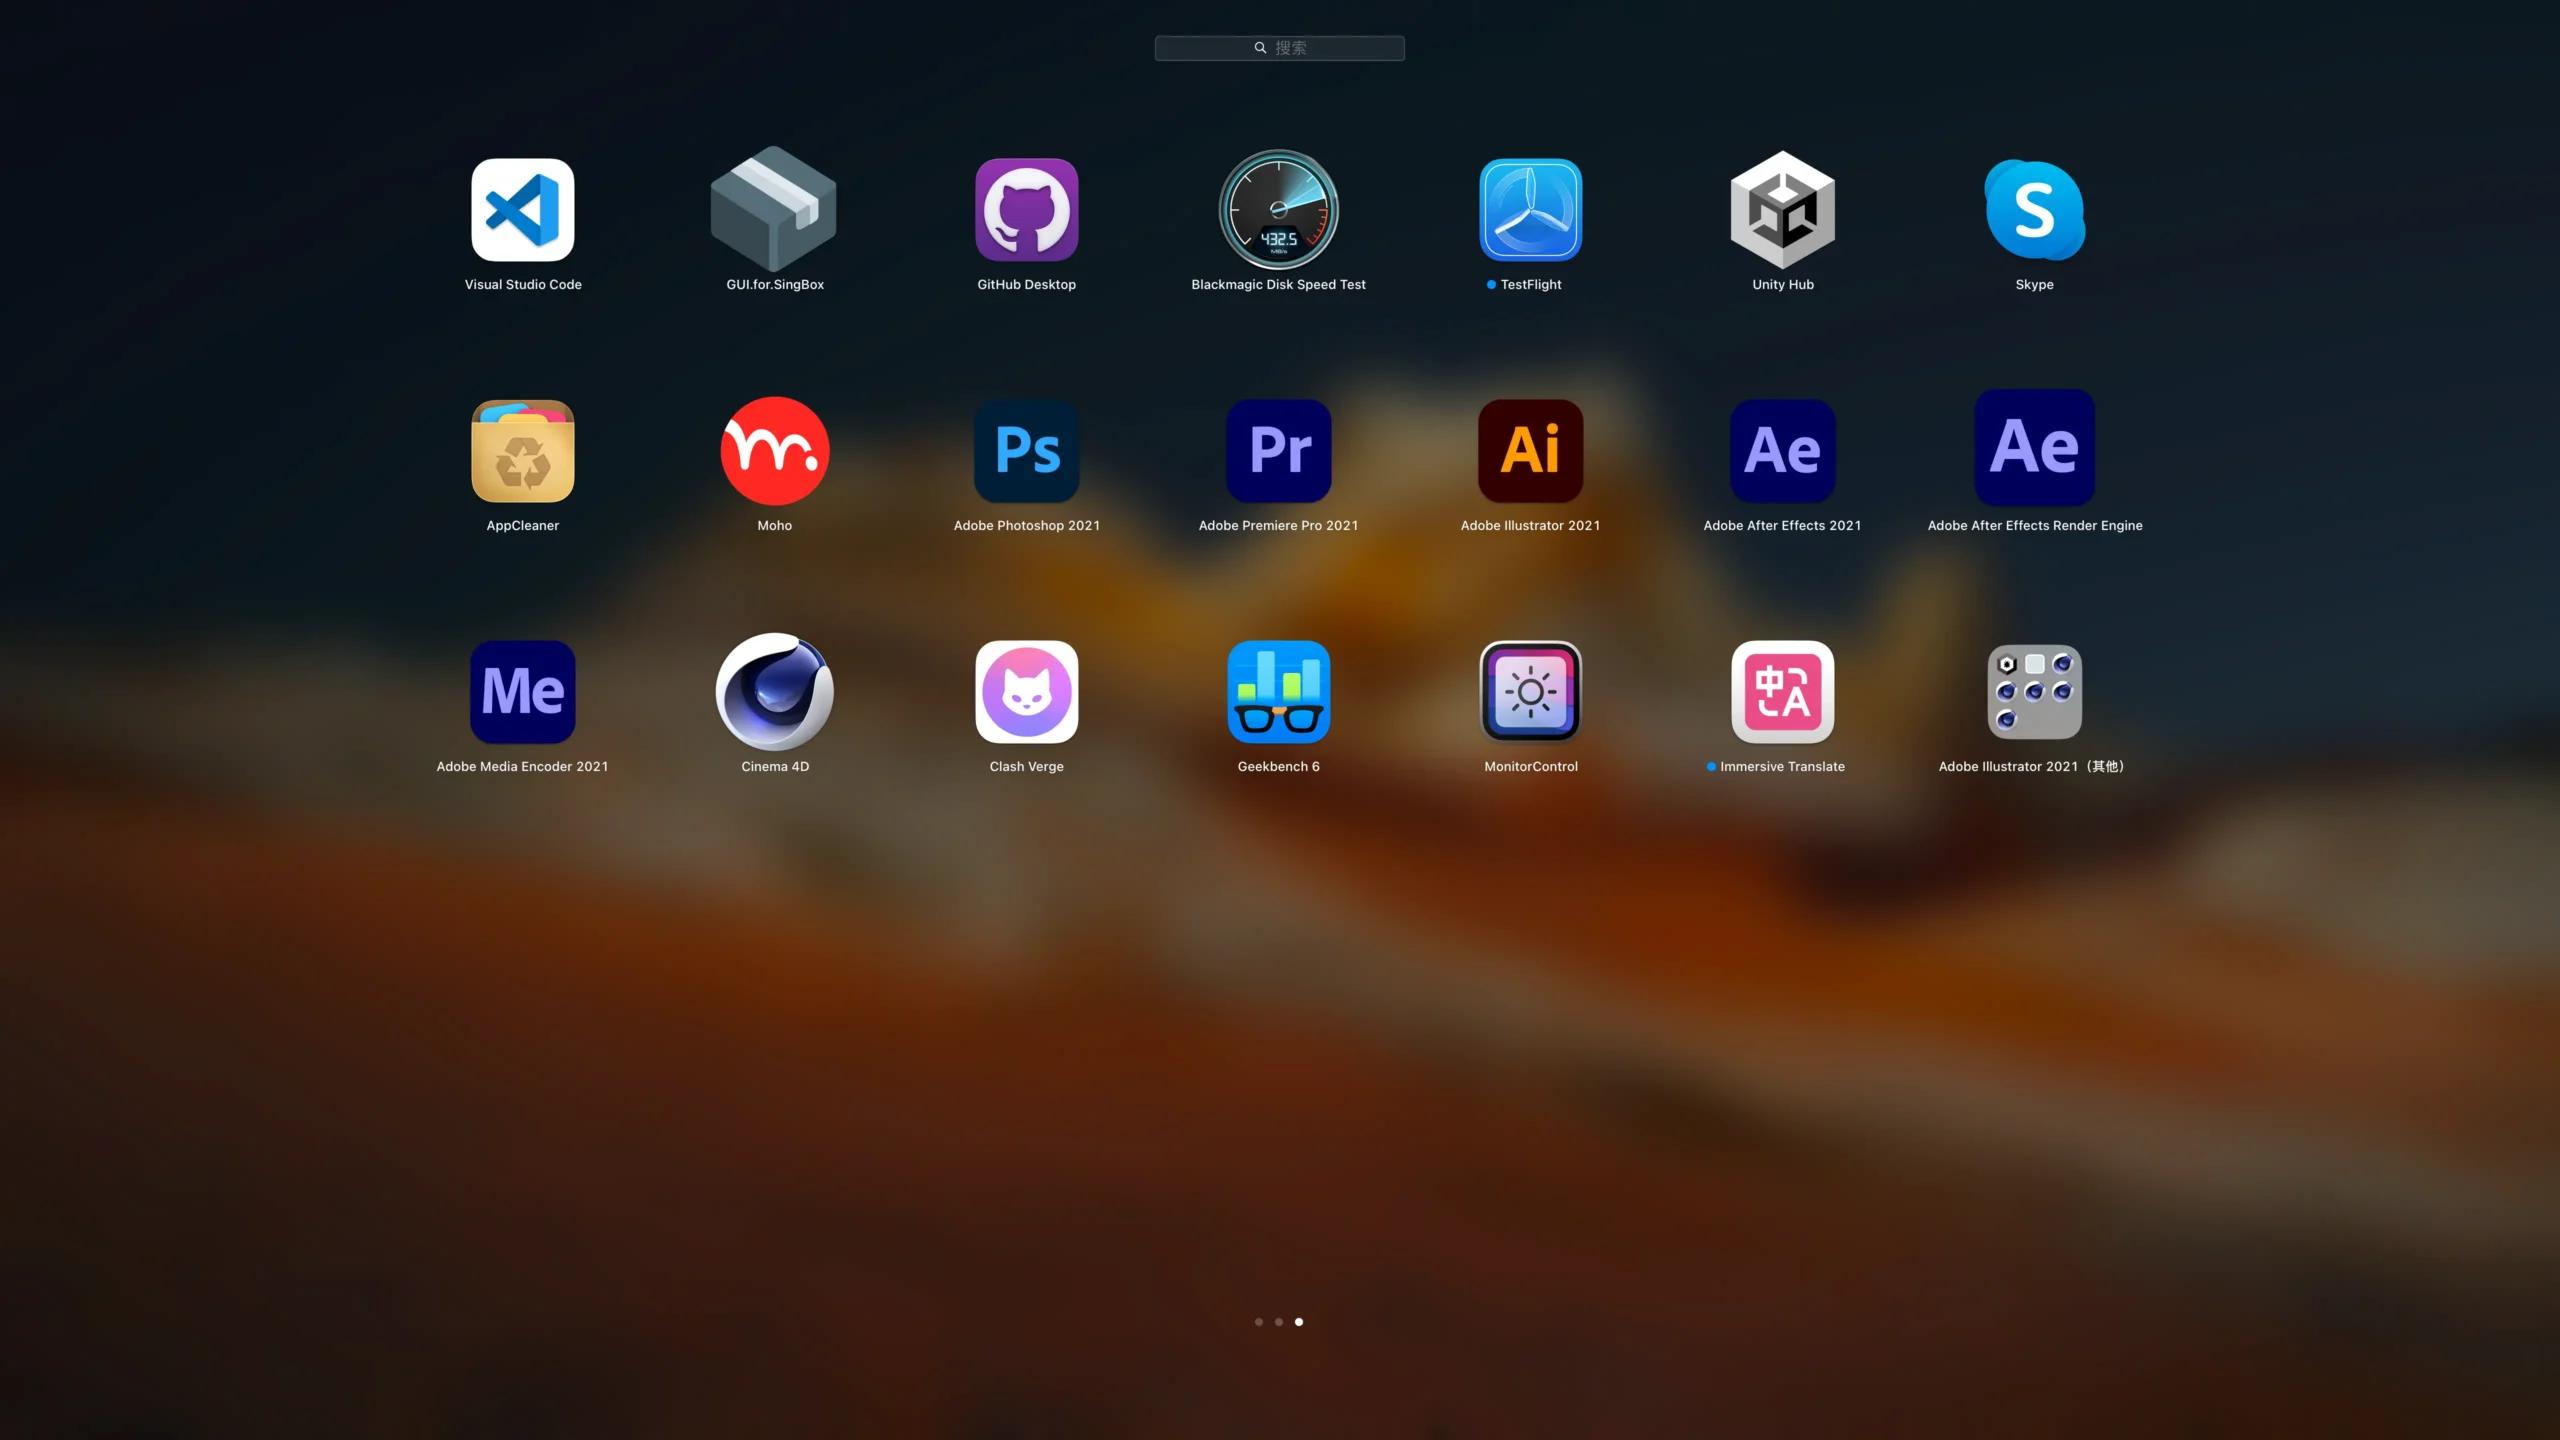Open Visual Studio Code app icon
This screenshot has height=1440, width=2560.
[523, 210]
